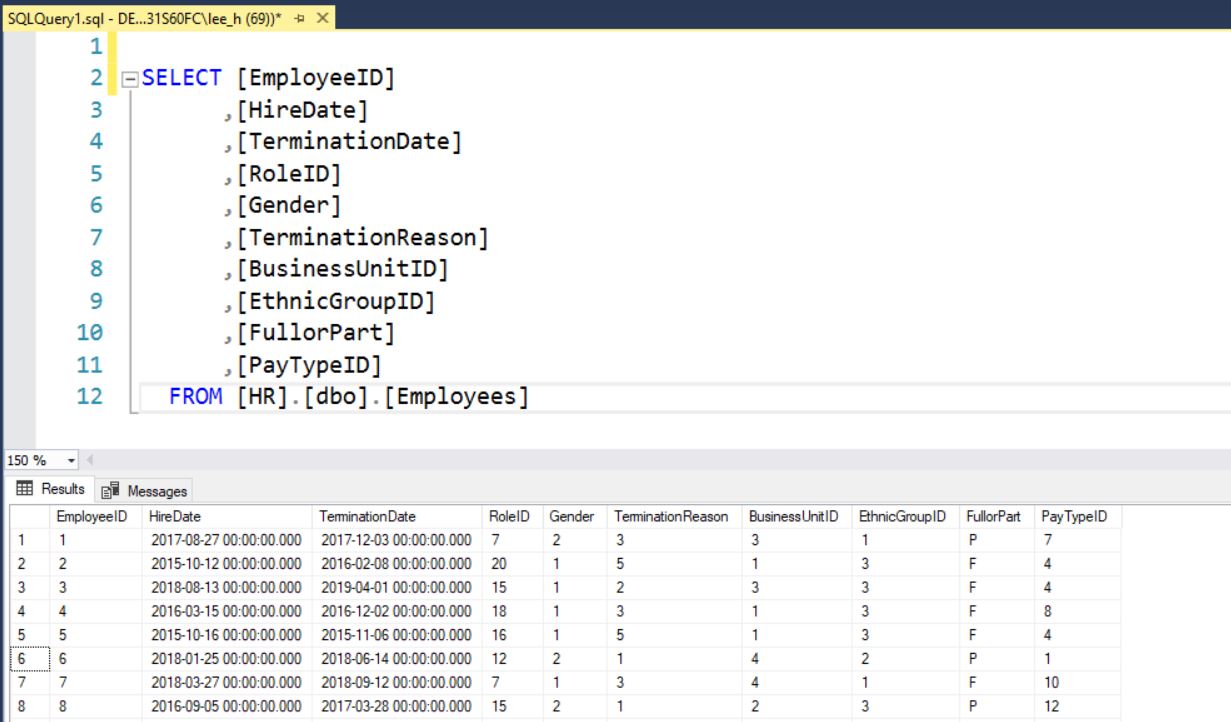Click the FROM keyword in query
Viewport: 1231px width, 722px height.
(x=195, y=397)
